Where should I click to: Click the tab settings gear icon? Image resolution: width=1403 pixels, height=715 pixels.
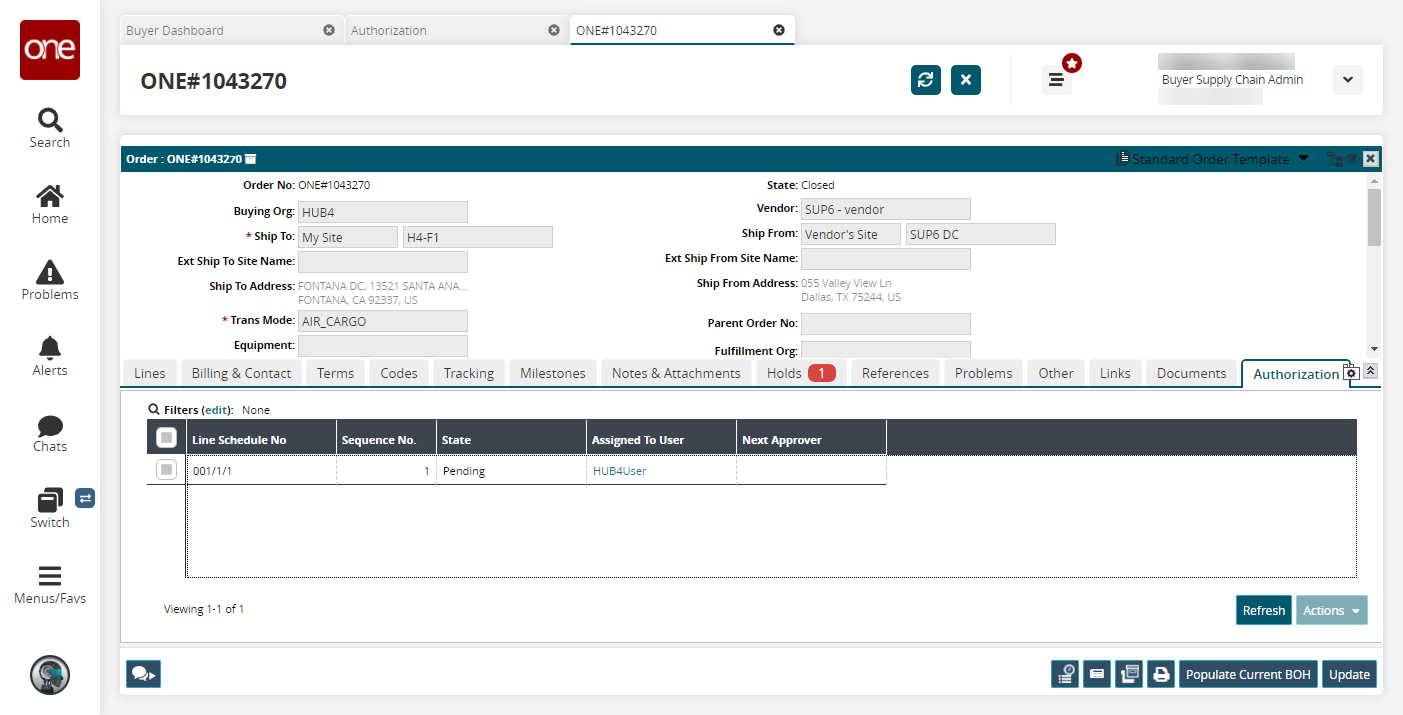[1351, 372]
